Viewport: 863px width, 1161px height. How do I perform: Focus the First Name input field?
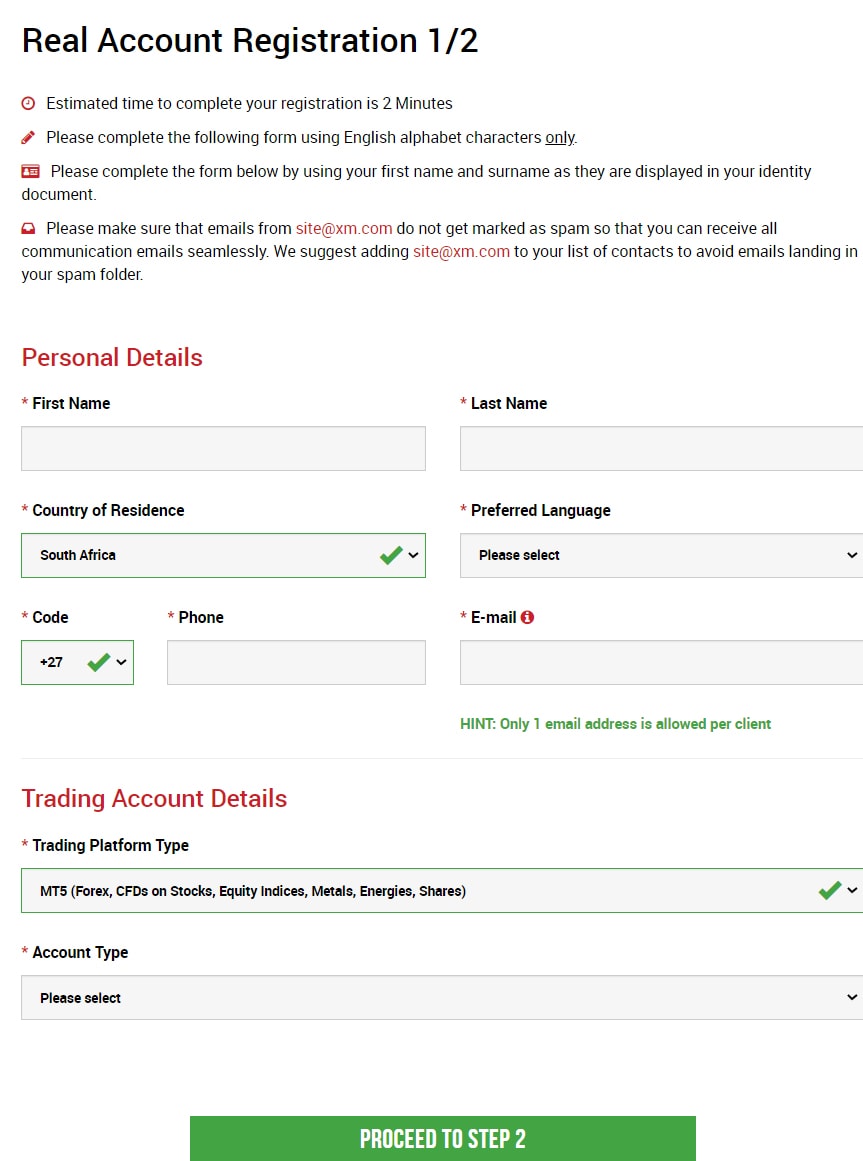click(223, 448)
